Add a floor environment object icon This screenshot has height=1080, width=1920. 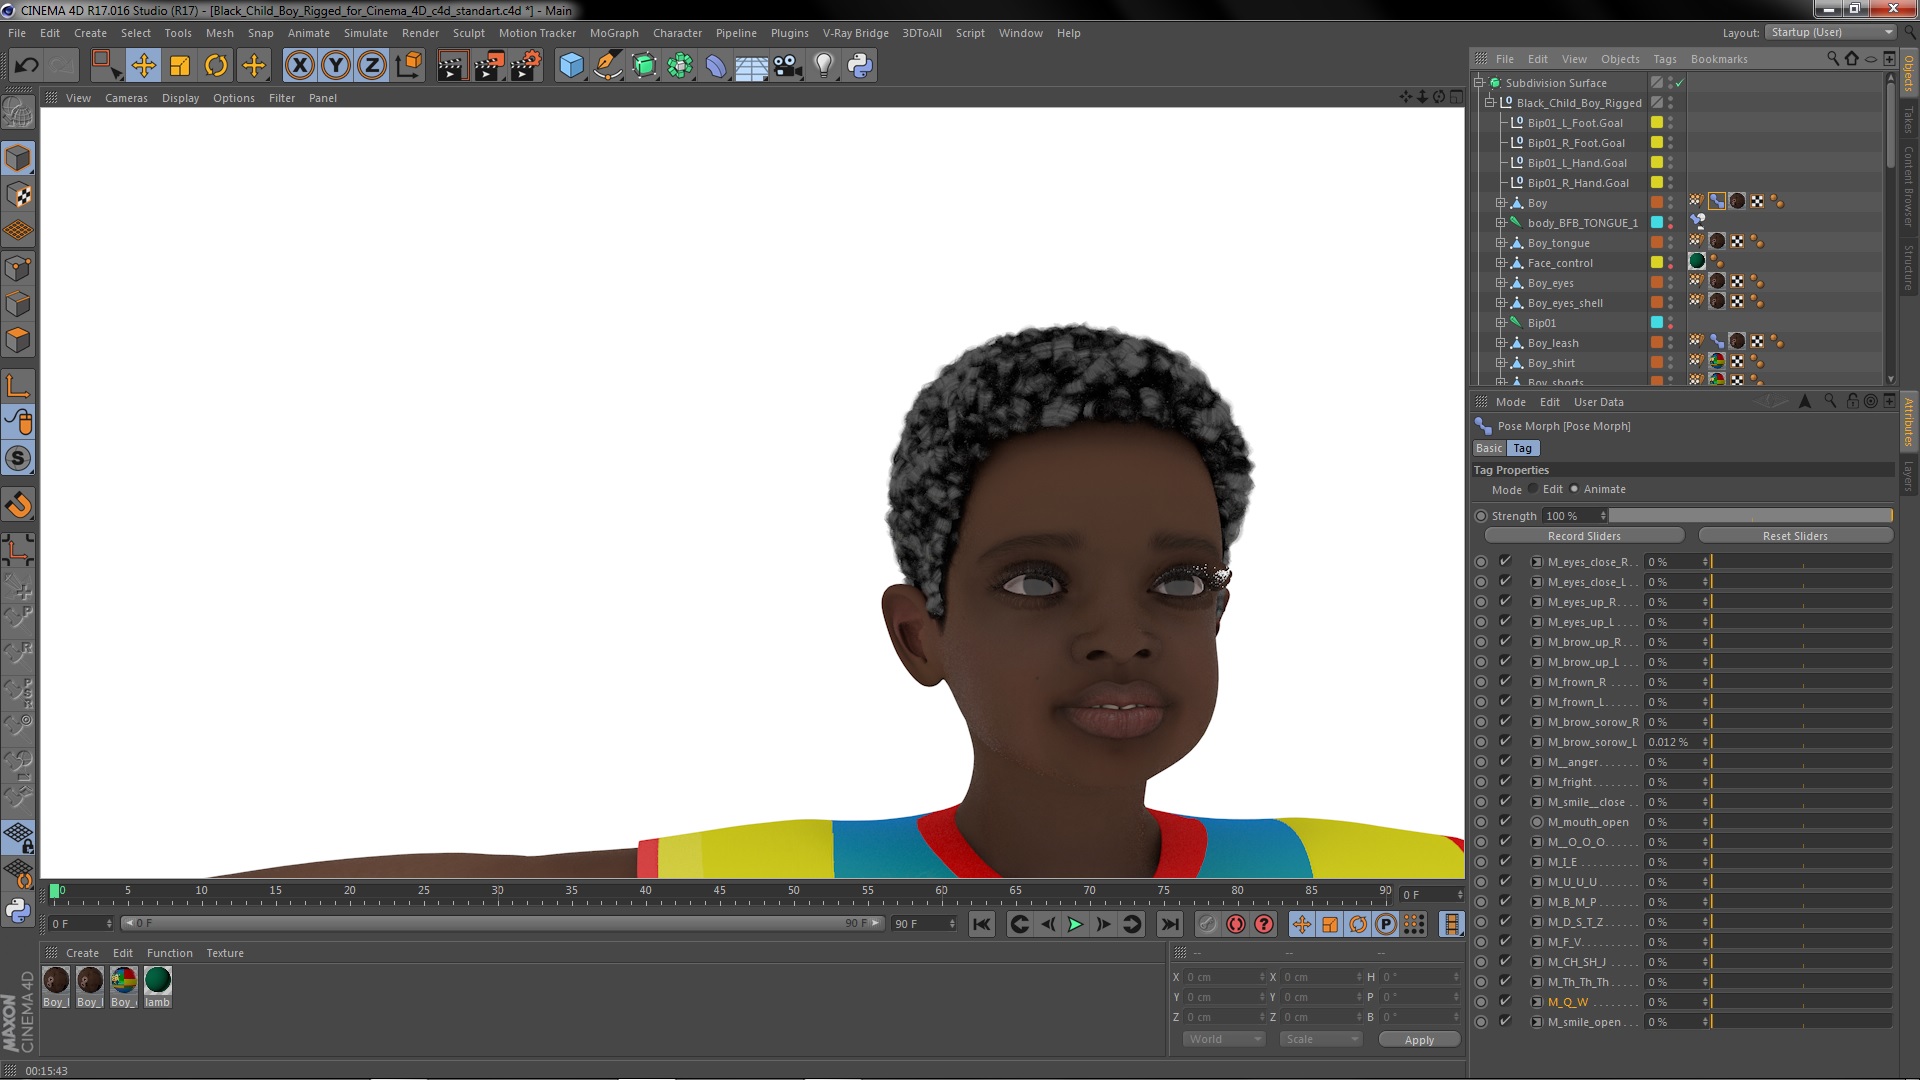click(752, 66)
